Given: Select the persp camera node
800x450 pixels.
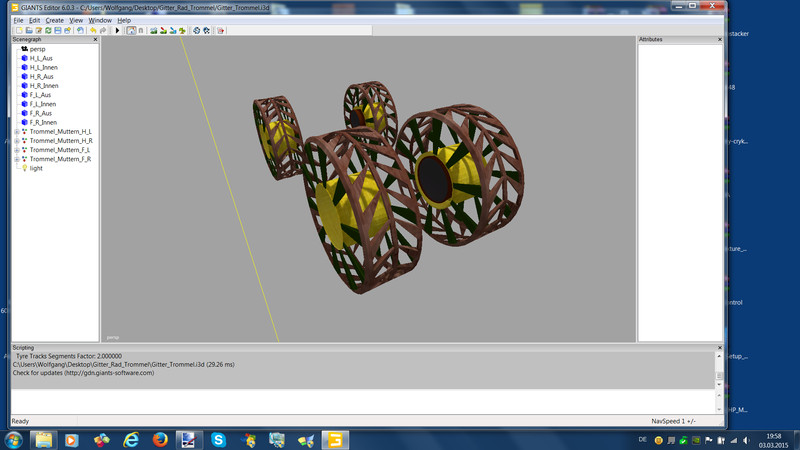Looking at the screenshot, I should pos(37,49).
